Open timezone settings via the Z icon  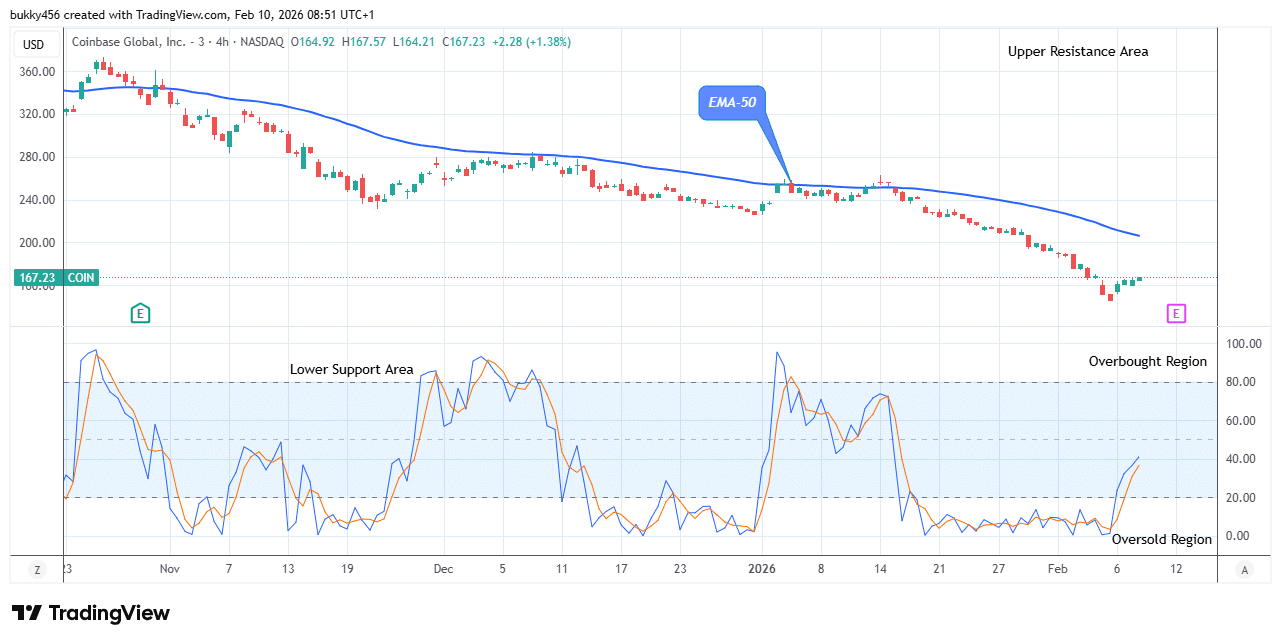[x=36, y=569]
